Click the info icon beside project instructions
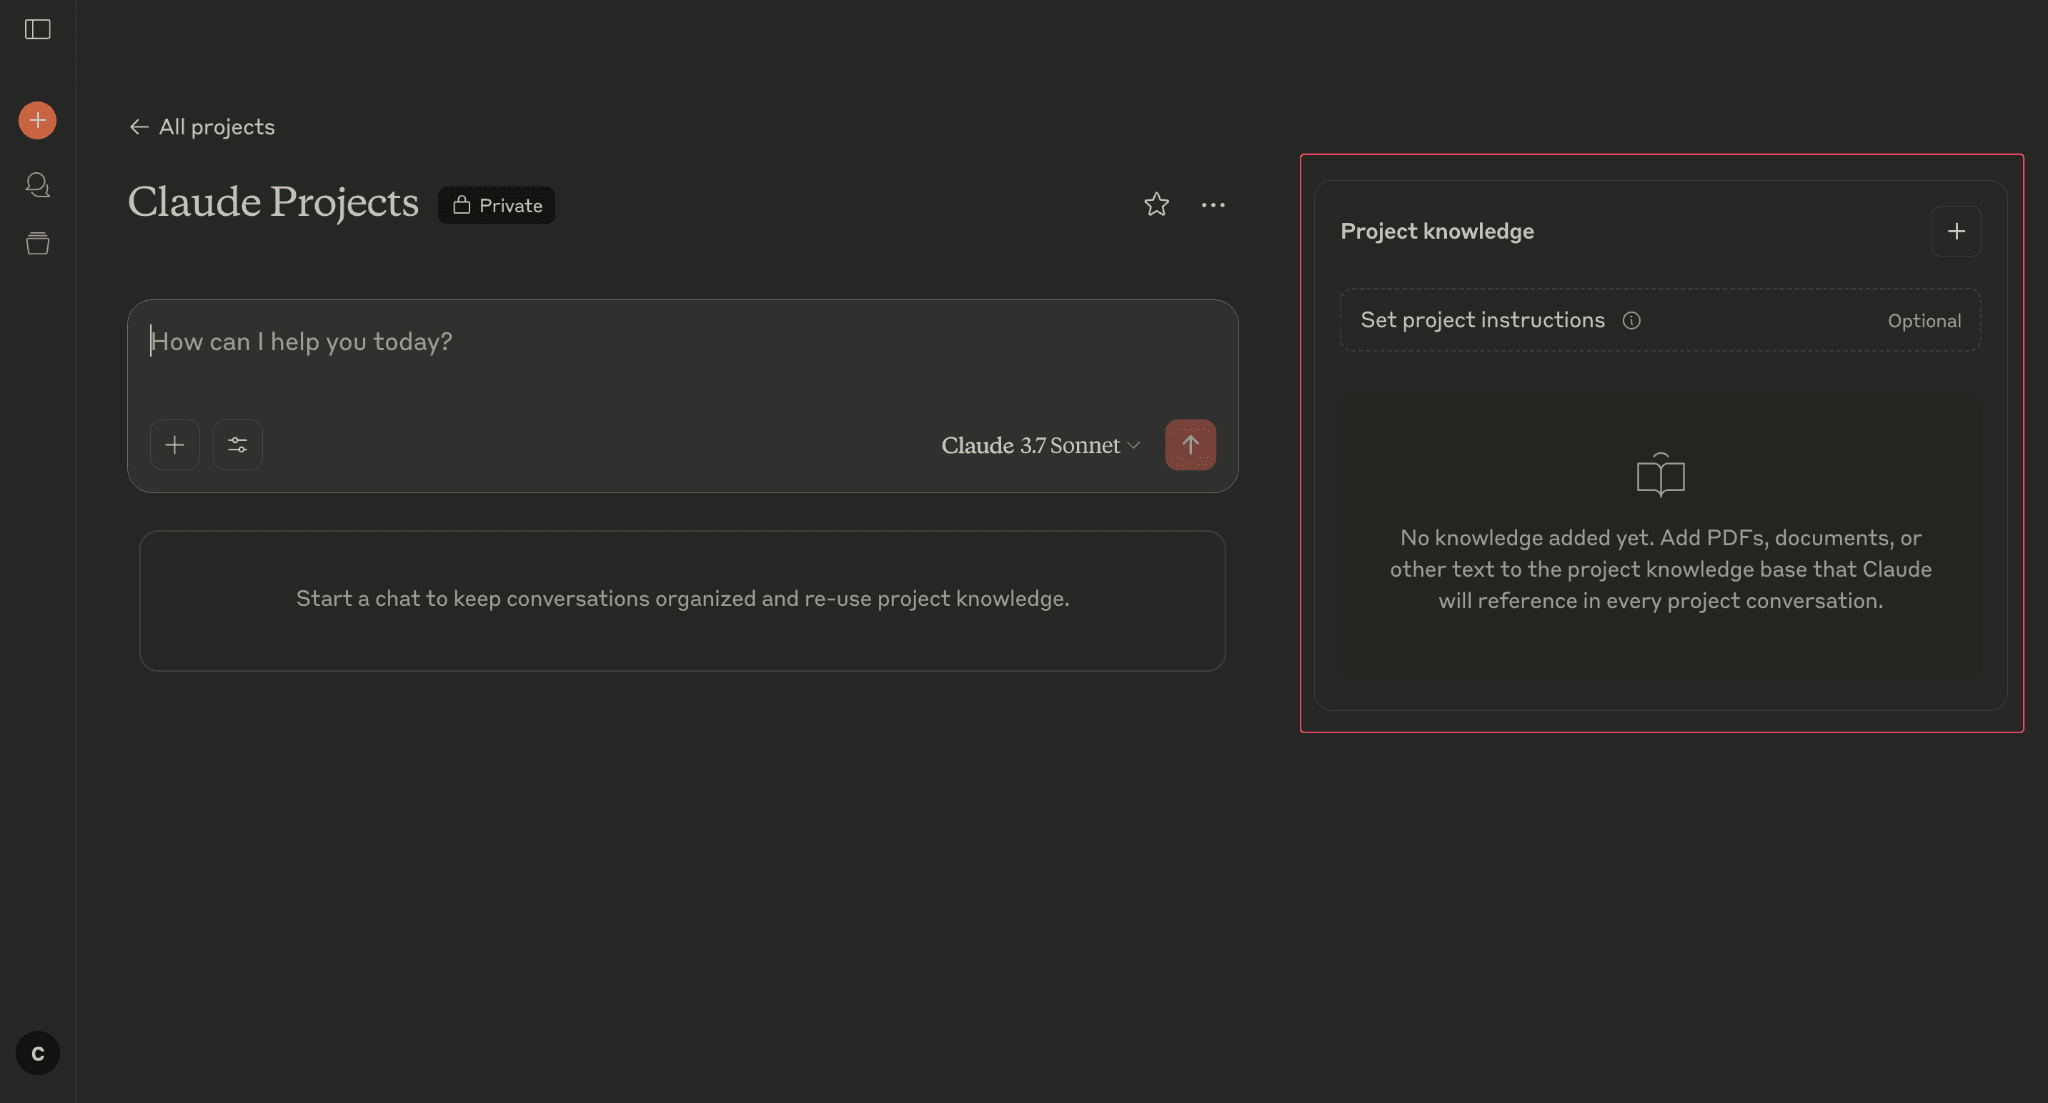2048x1103 pixels. [1631, 320]
